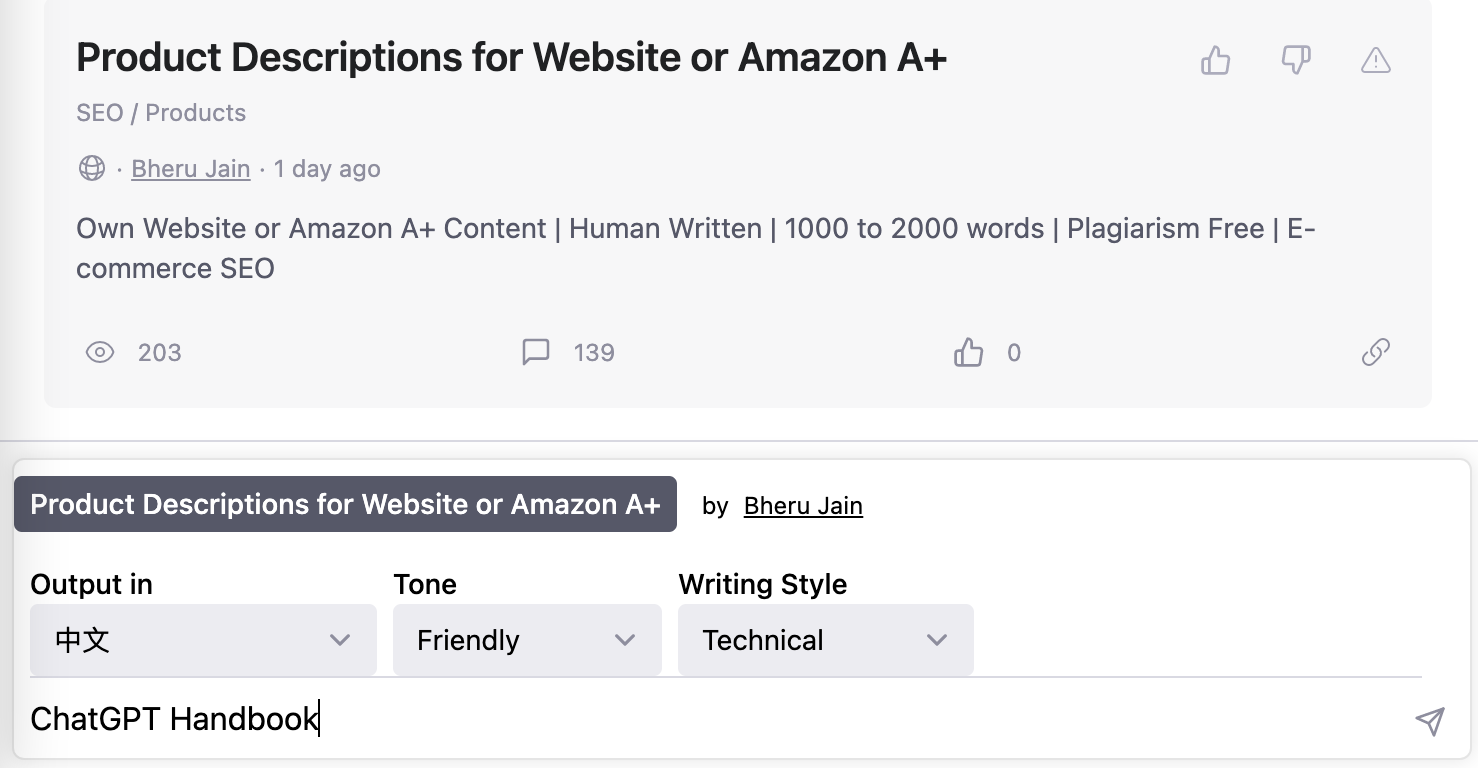Click Bheru Jain link next to 'by'

(x=803, y=506)
